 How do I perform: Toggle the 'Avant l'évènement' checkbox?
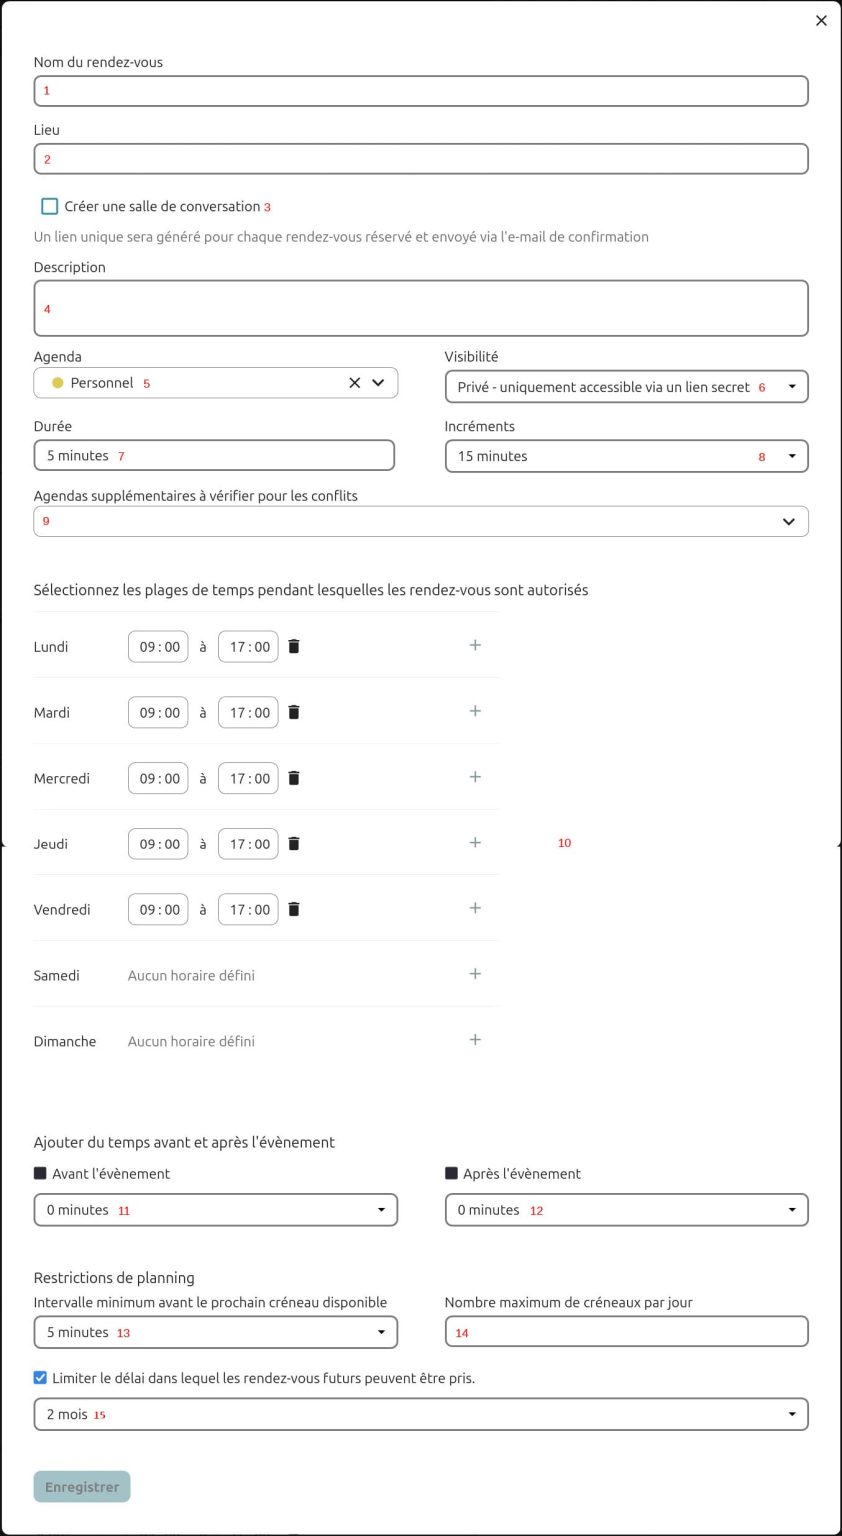40,1174
